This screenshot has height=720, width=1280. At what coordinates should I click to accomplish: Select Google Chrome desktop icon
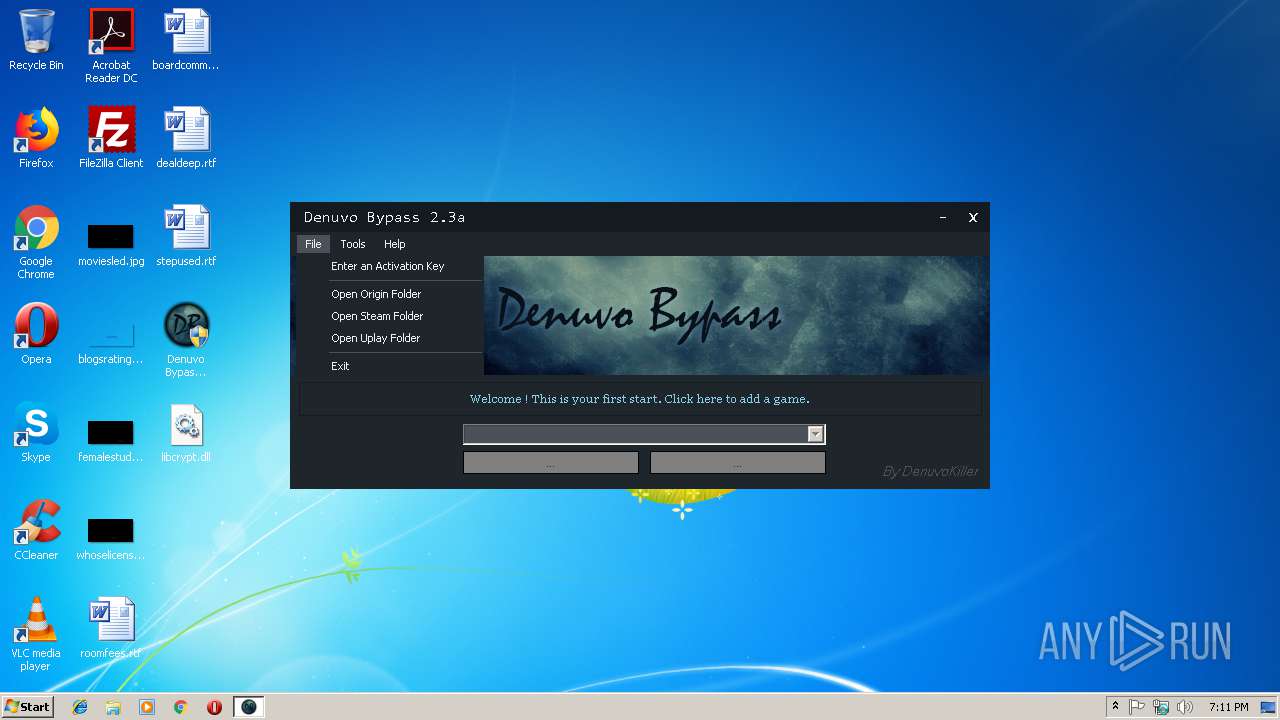[36, 242]
